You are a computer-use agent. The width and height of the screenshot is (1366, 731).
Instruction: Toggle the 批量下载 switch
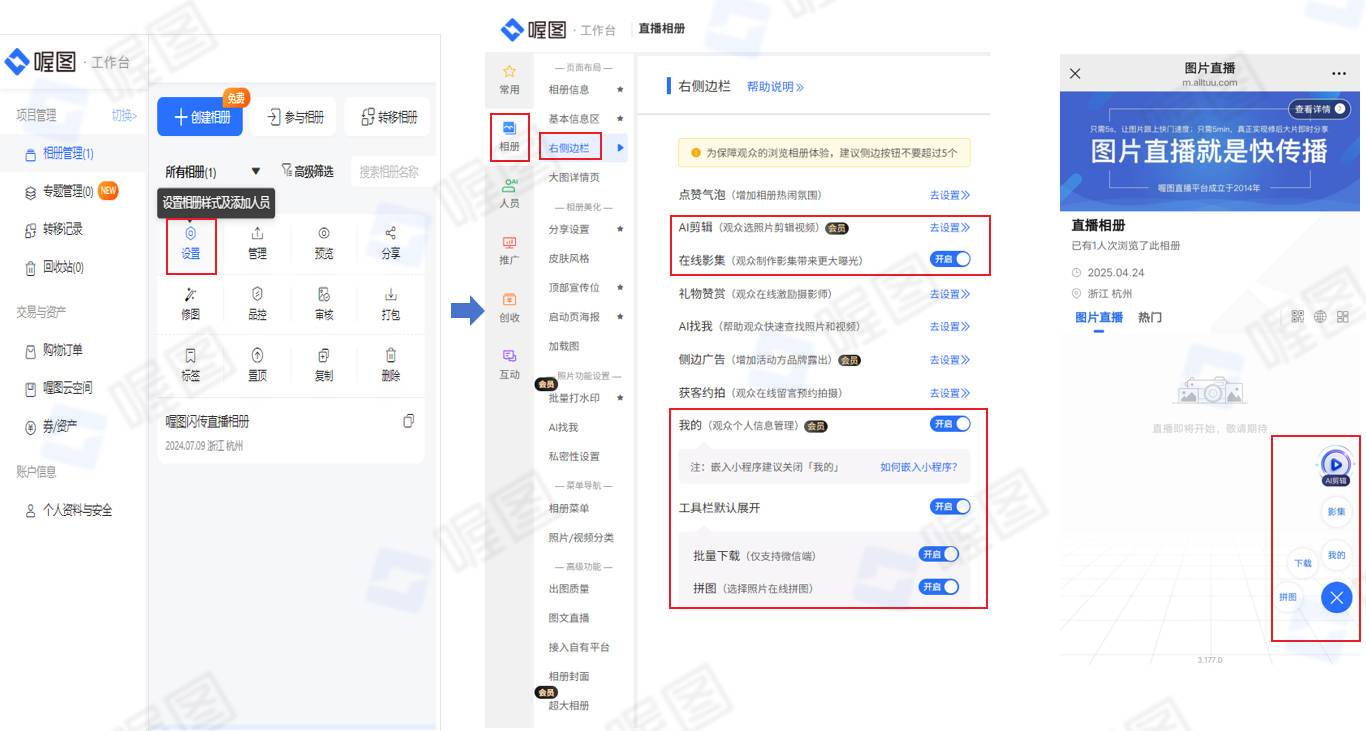click(x=939, y=554)
